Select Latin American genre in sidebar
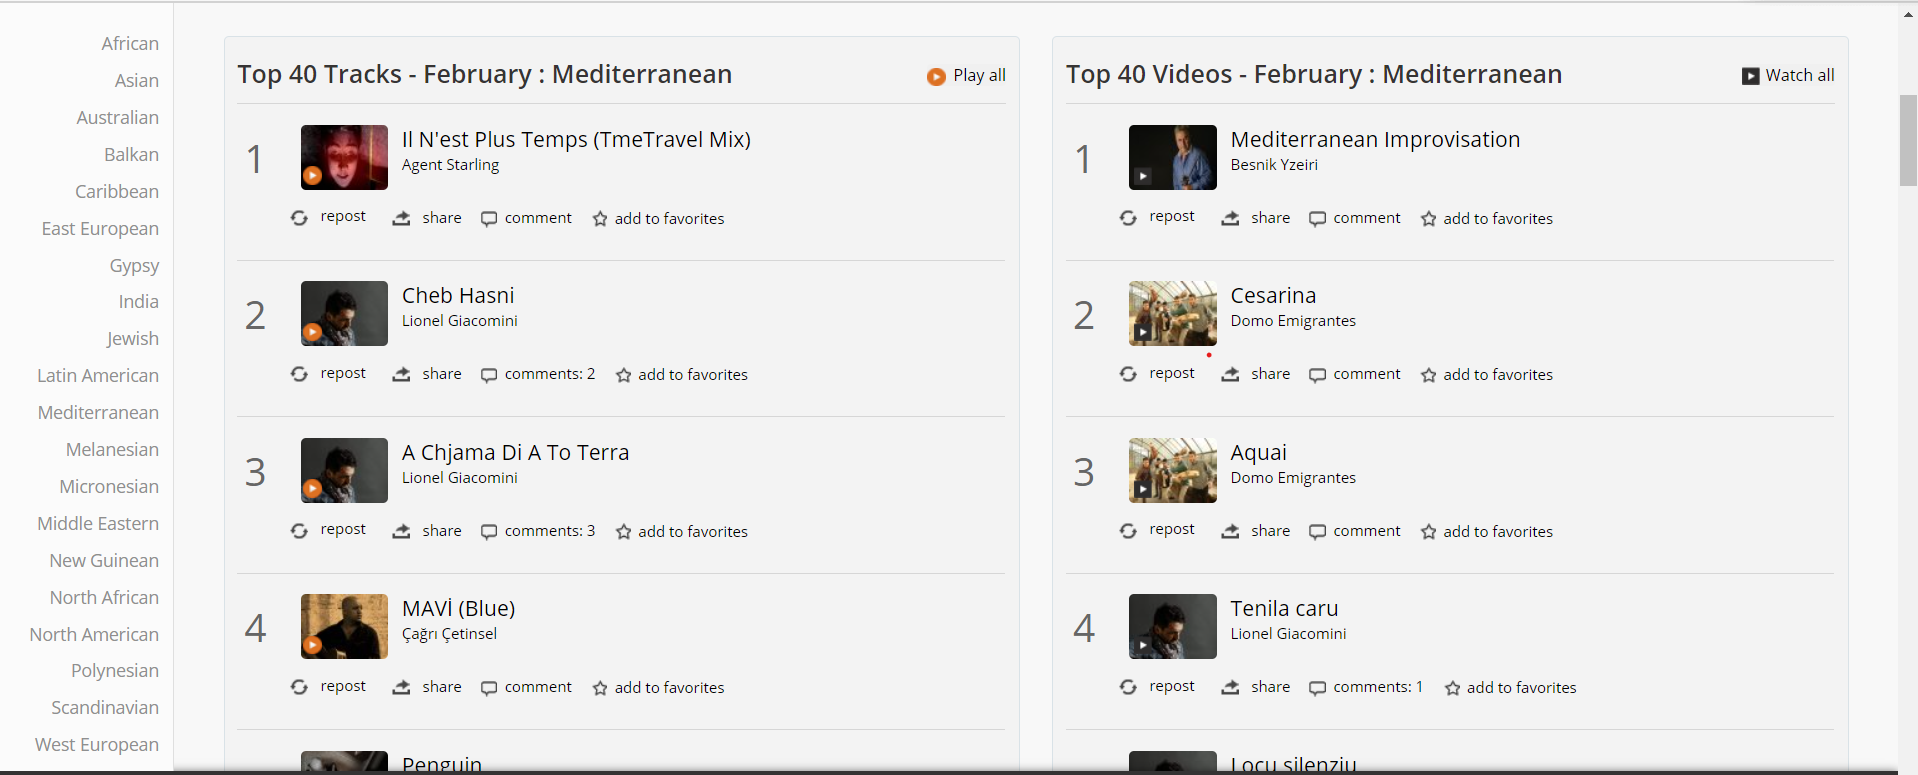 (98, 376)
